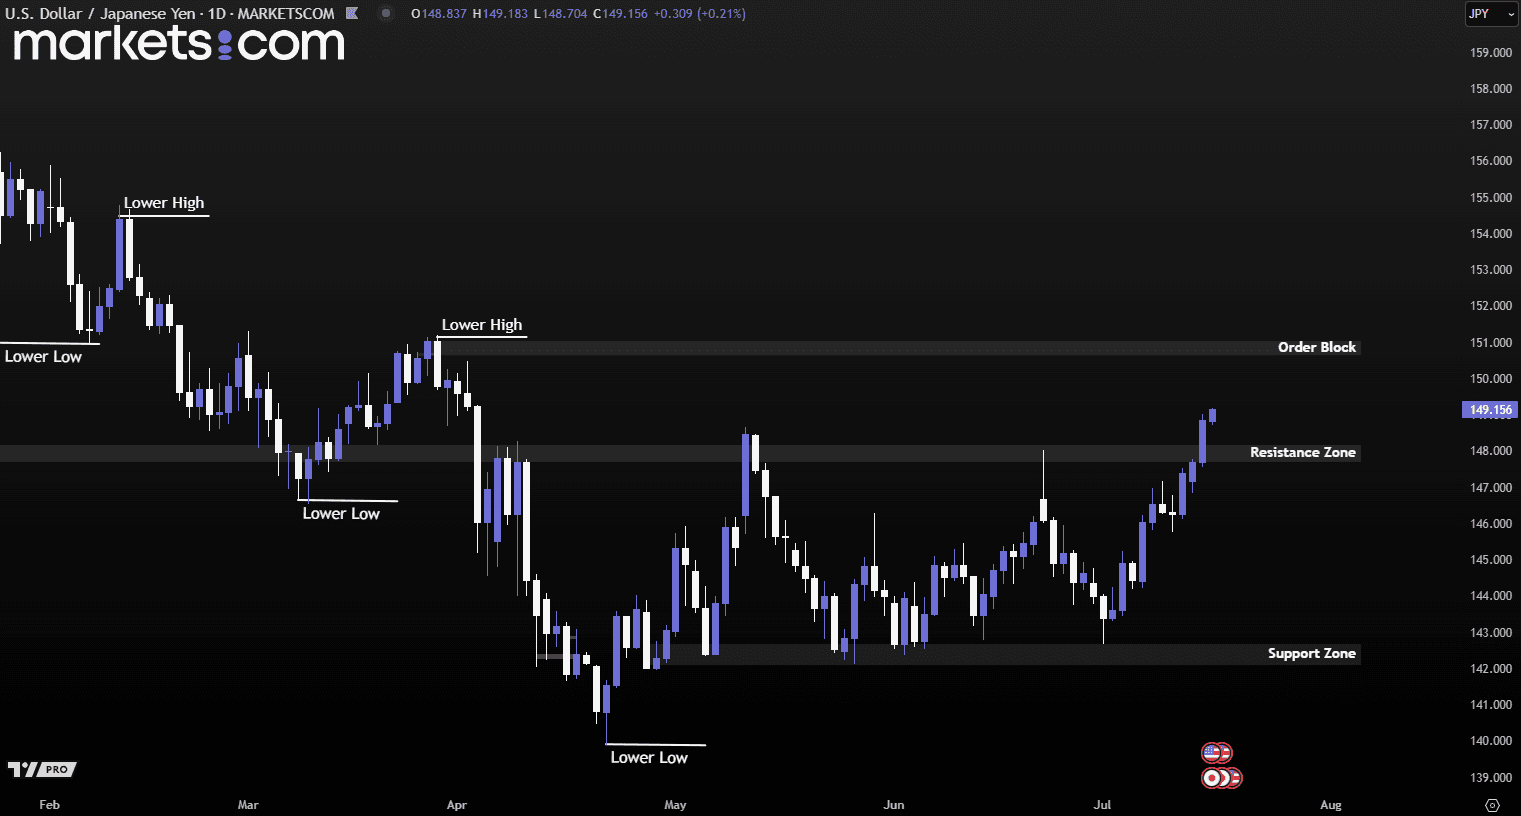This screenshot has height=816, width=1521.
Task: Click the US flag economic event marker
Action: [1213, 753]
